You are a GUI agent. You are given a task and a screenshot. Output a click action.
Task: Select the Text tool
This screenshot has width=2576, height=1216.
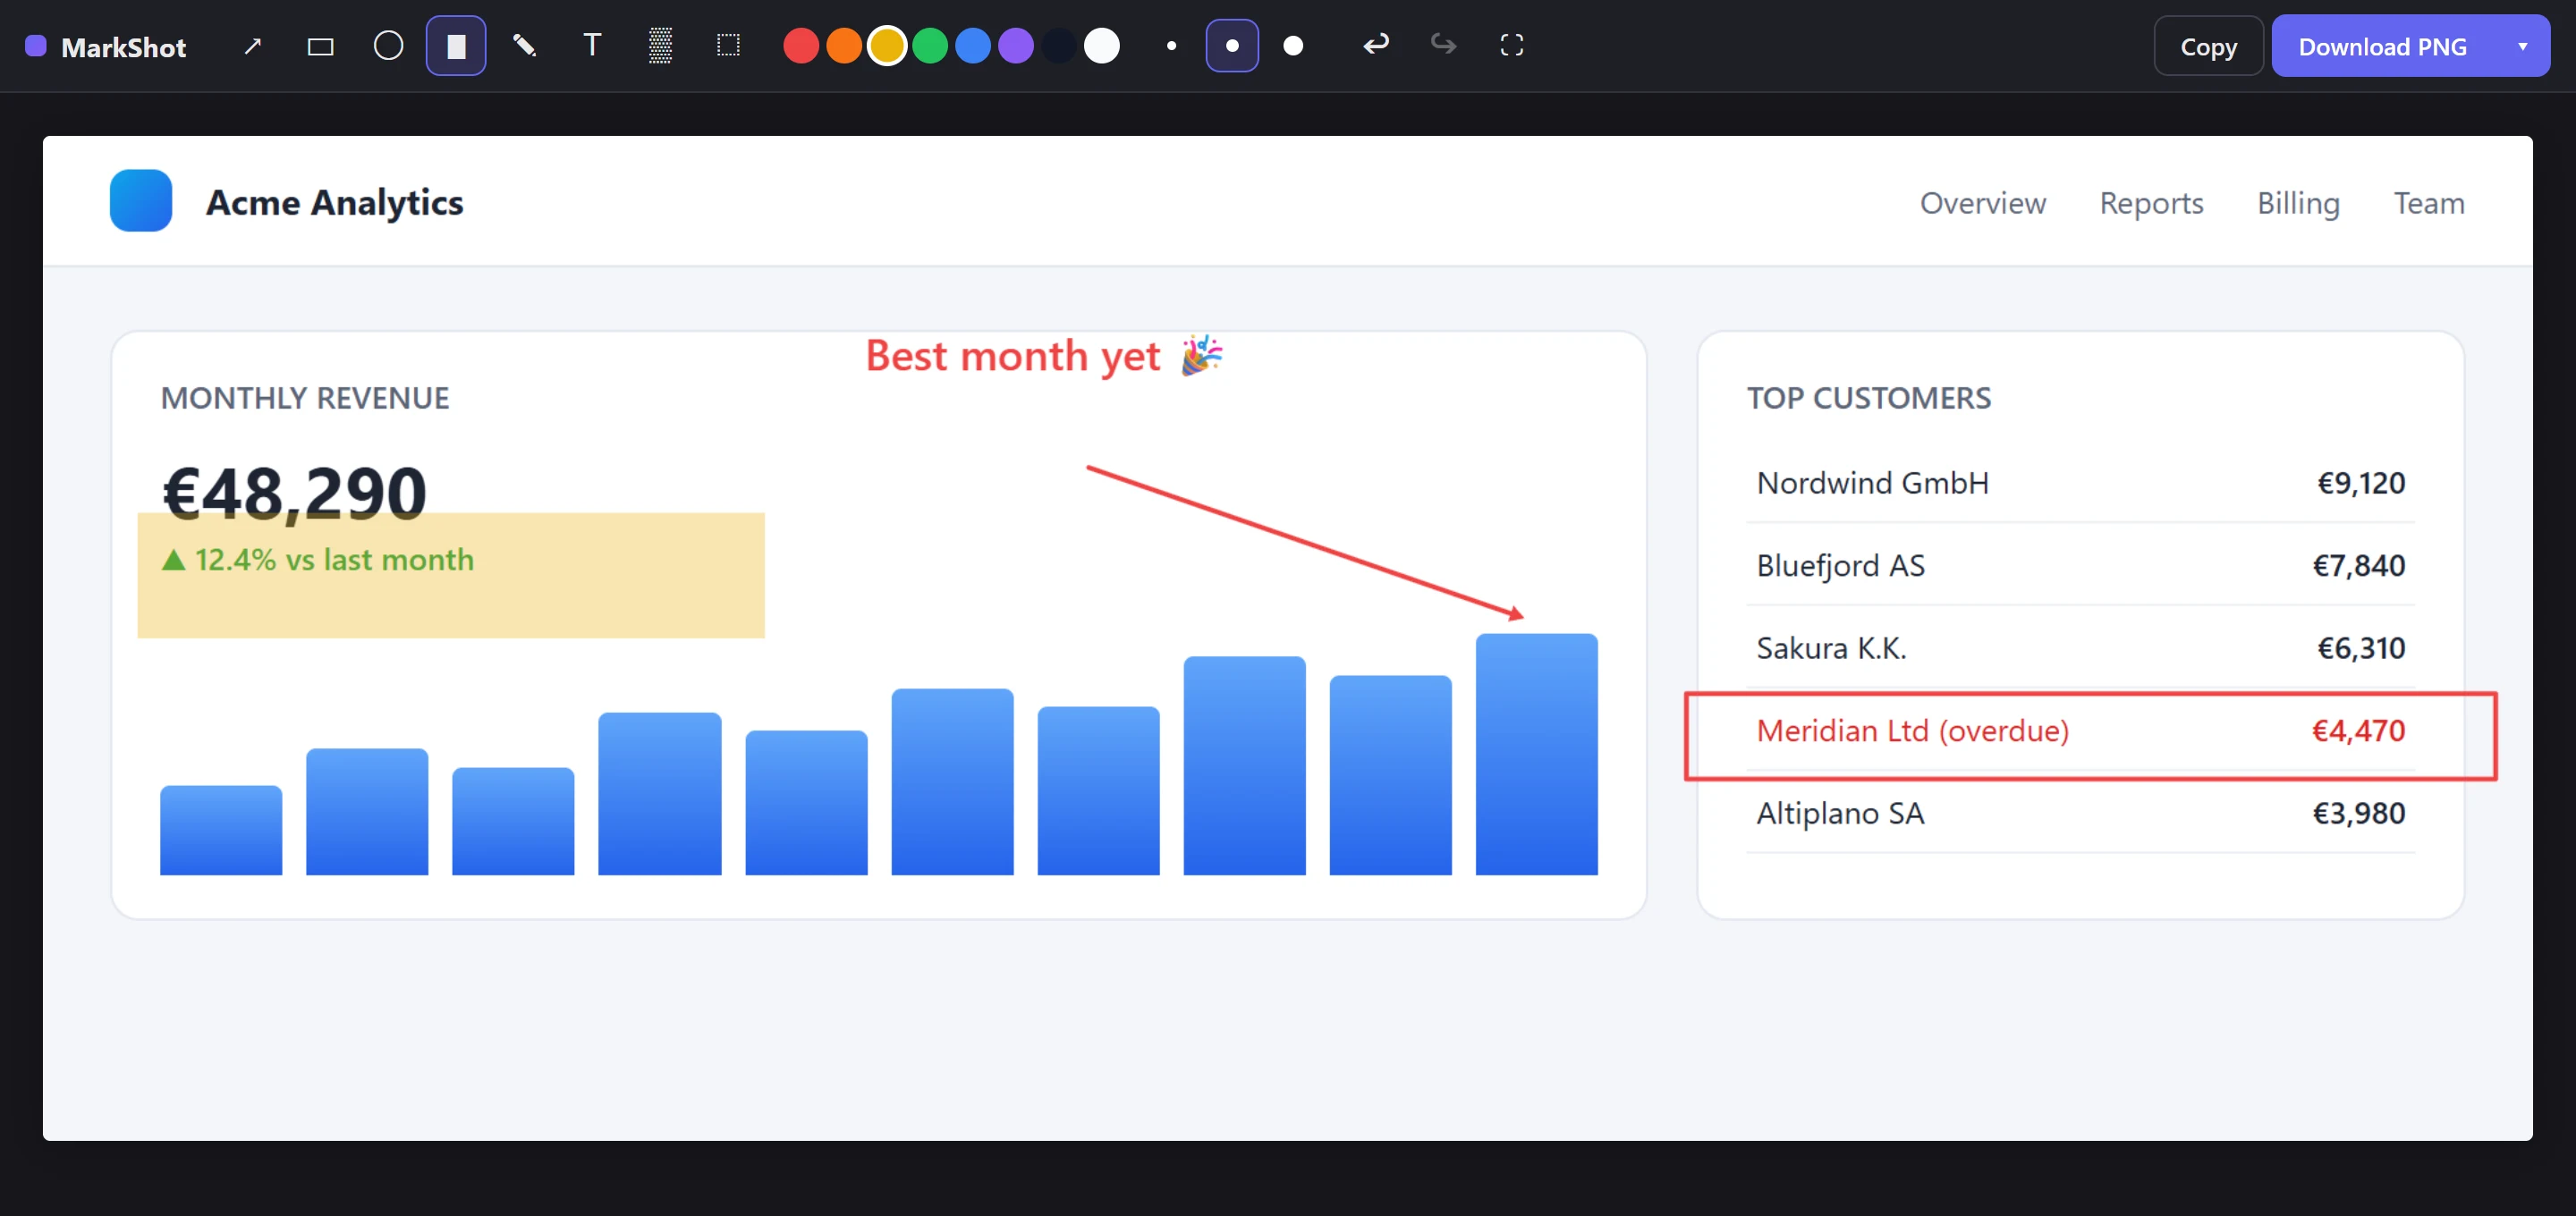pos(592,46)
